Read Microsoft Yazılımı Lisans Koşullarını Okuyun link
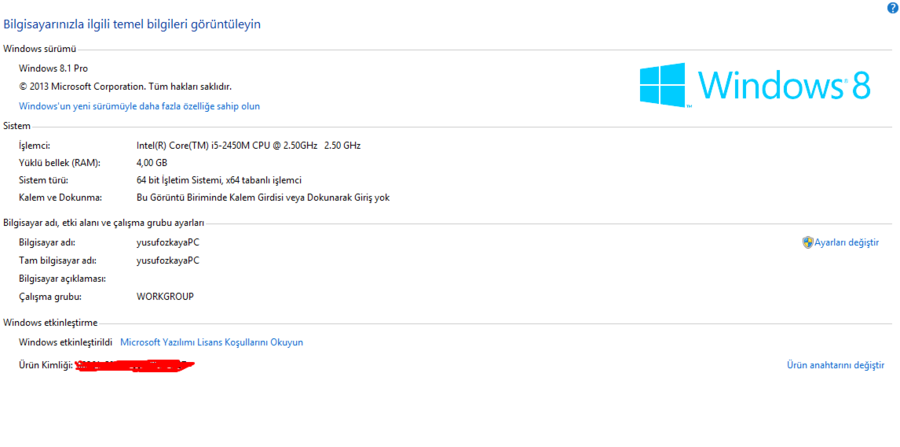900x447 pixels. click(x=211, y=342)
